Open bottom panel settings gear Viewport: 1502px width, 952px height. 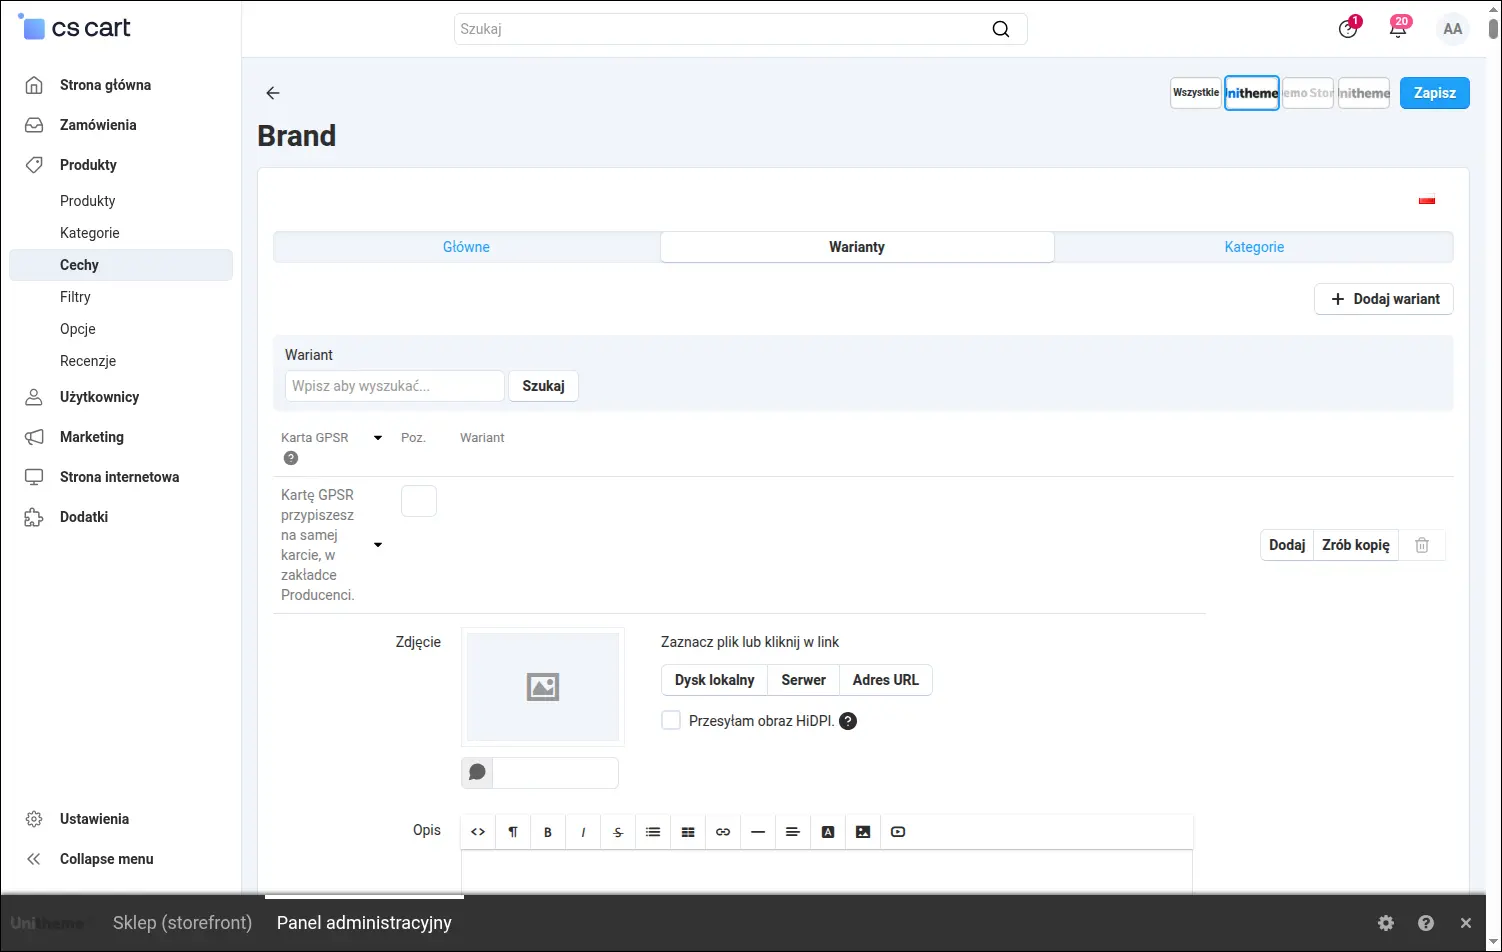[1386, 923]
